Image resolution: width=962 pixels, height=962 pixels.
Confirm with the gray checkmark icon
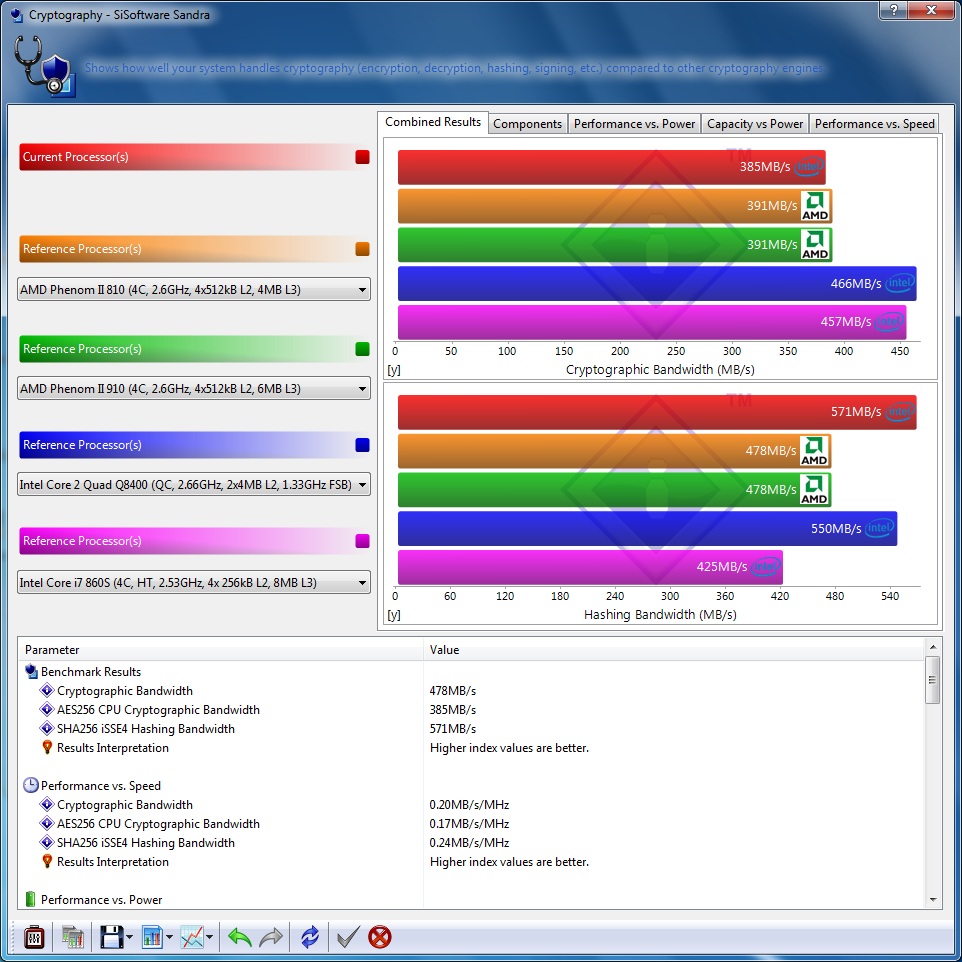[348, 937]
